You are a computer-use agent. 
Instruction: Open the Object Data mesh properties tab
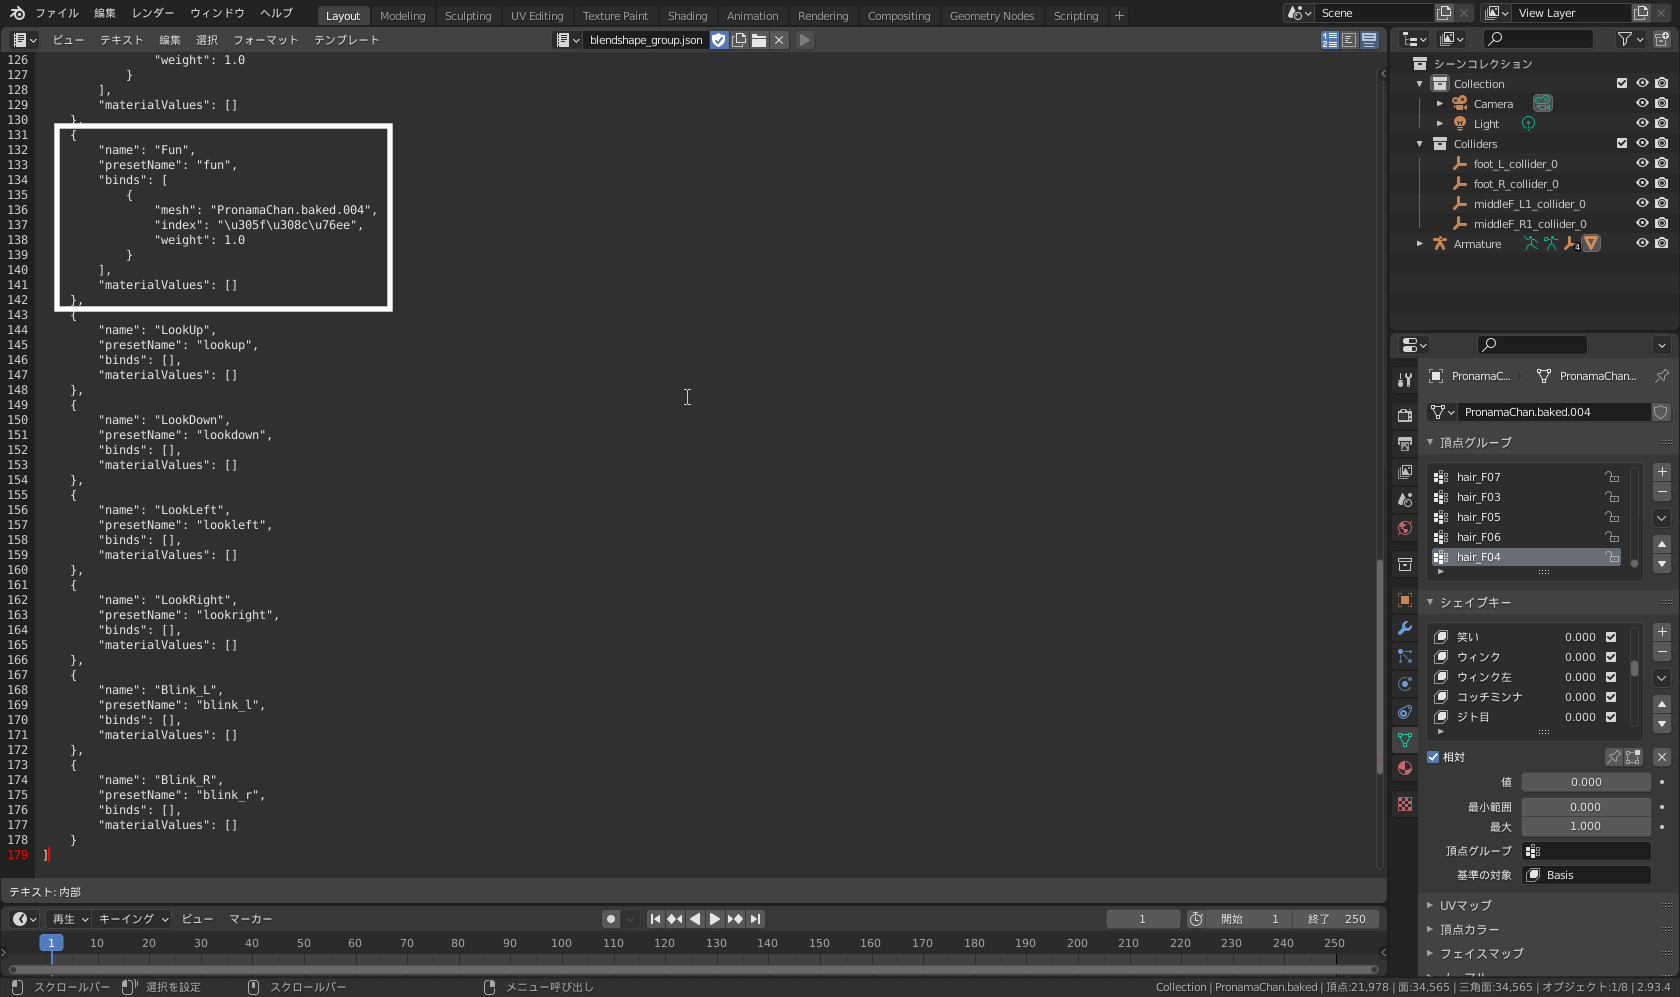click(x=1405, y=740)
